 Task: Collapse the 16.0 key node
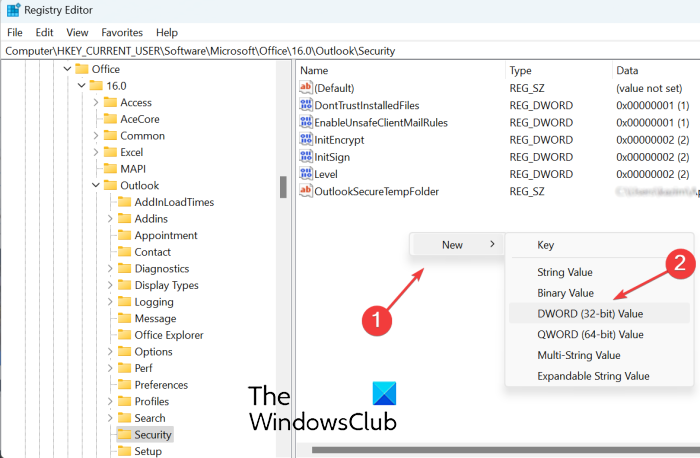coord(82,85)
